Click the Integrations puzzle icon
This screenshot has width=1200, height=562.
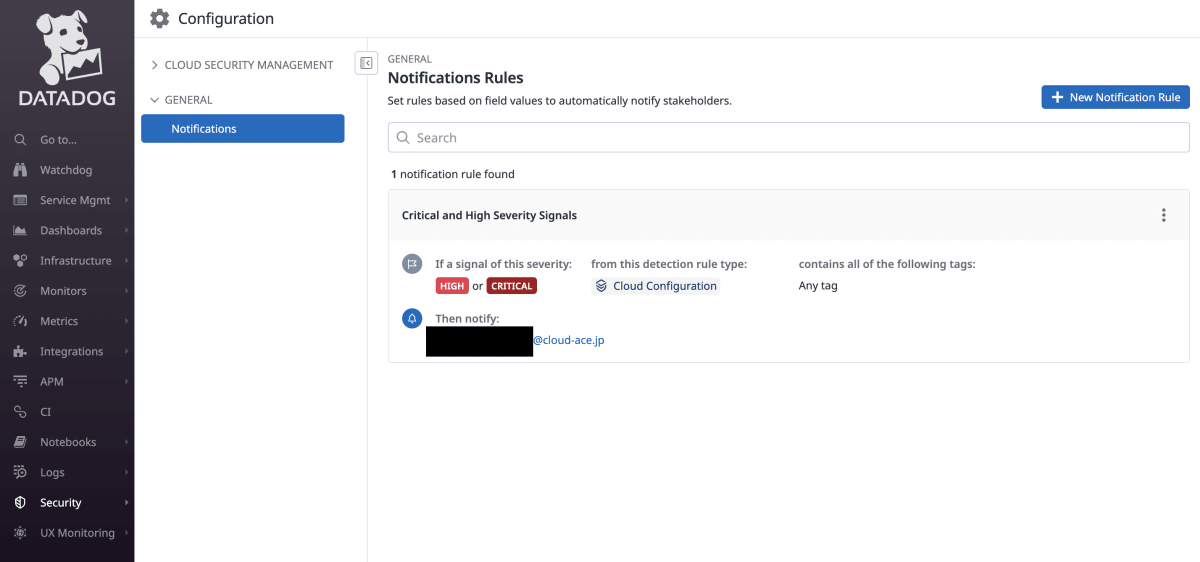[20, 351]
